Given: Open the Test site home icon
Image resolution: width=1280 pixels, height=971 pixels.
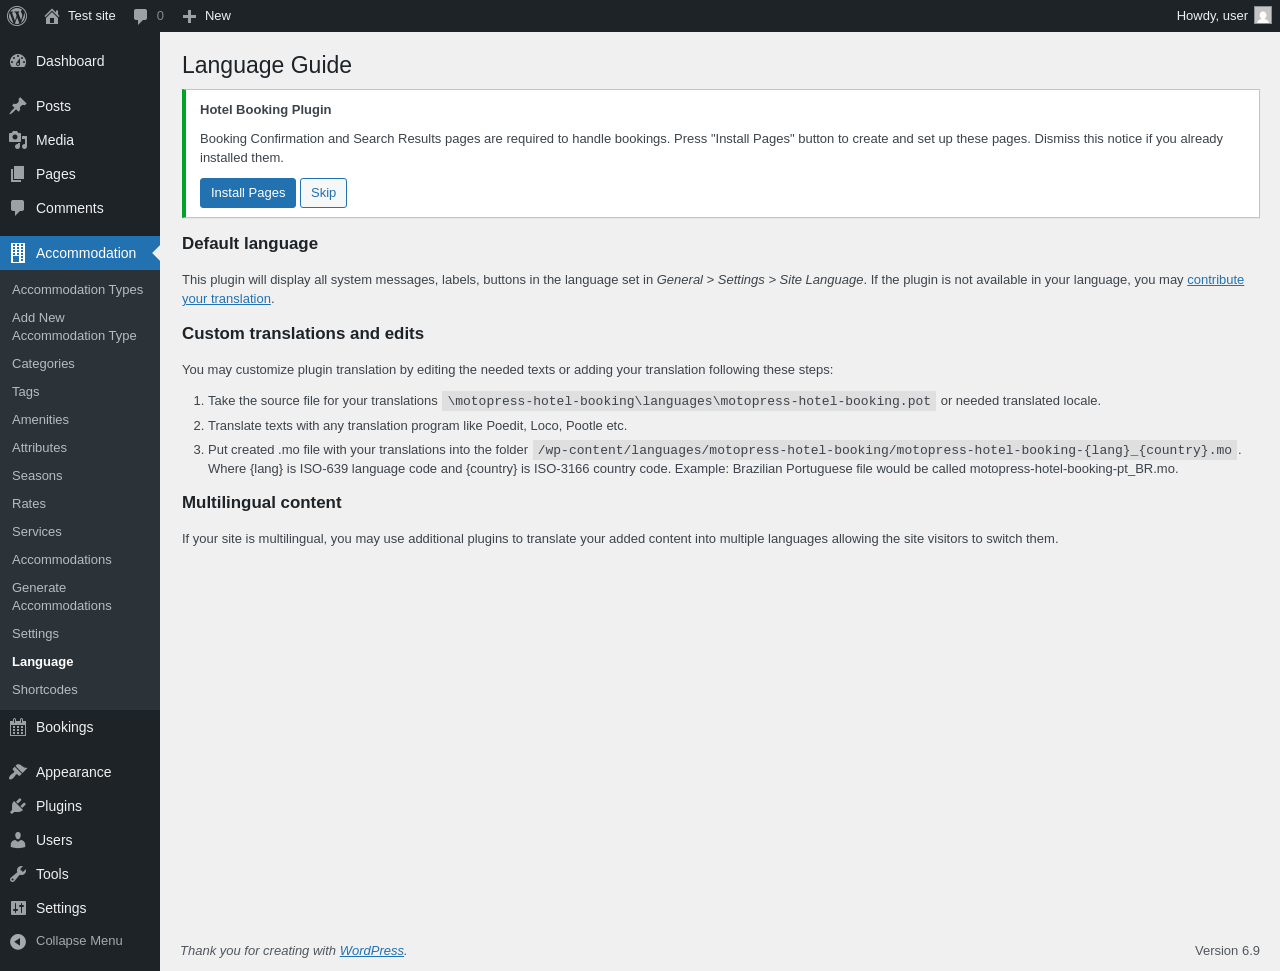Looking at the screenshot, I should [52, 16].
